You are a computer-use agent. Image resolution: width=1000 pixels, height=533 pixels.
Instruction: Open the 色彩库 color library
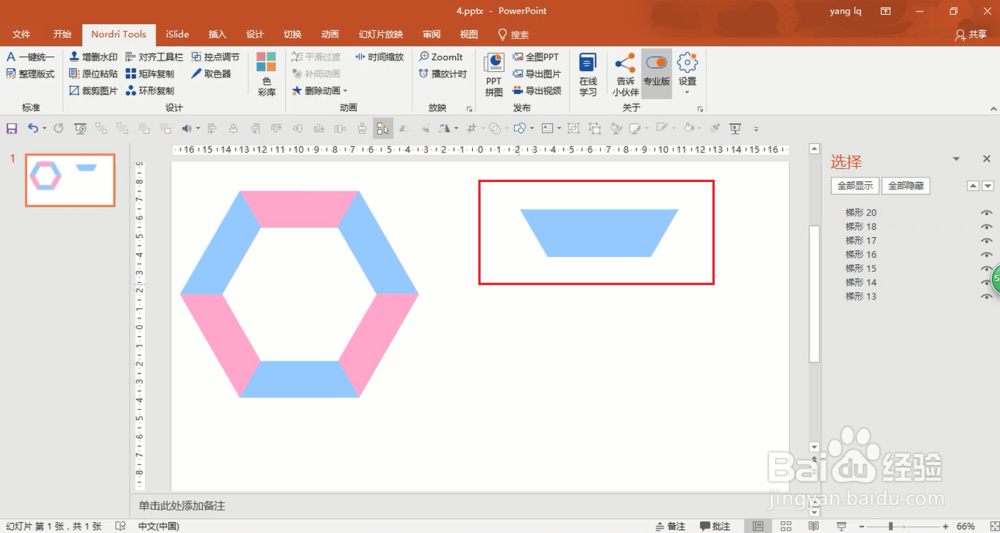pyautogui.click(x=267, y=74)
